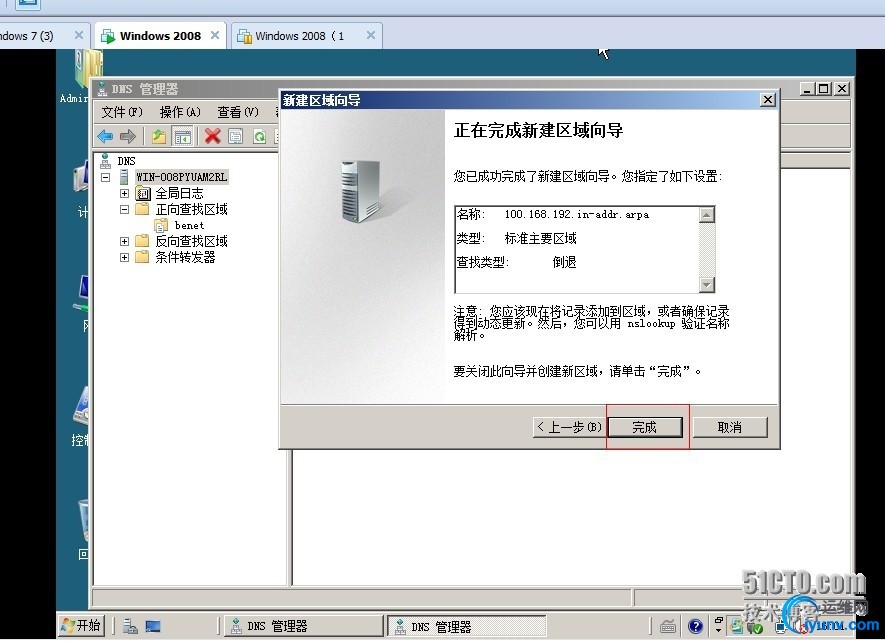This screenshot has height=641, width=885.
Task: Open the Properties toolbar icon
Action: [x=235, y=136]
